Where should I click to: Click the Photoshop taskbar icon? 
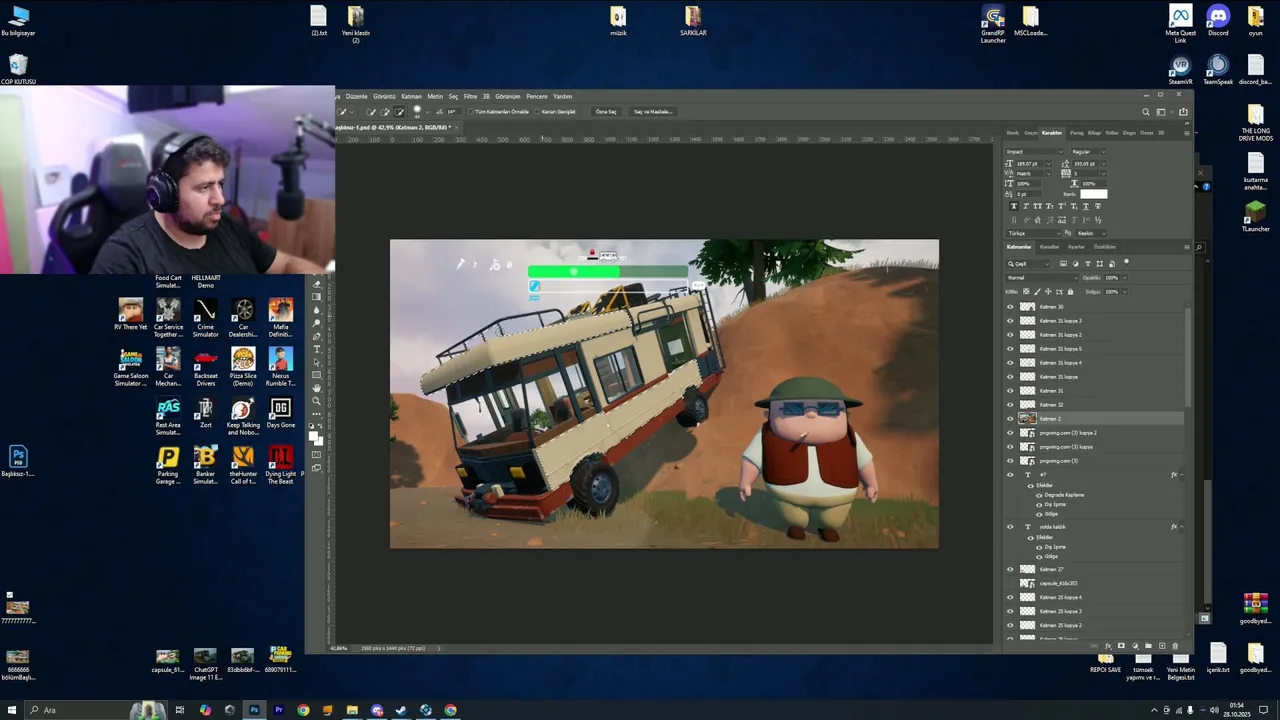point(254,710)
